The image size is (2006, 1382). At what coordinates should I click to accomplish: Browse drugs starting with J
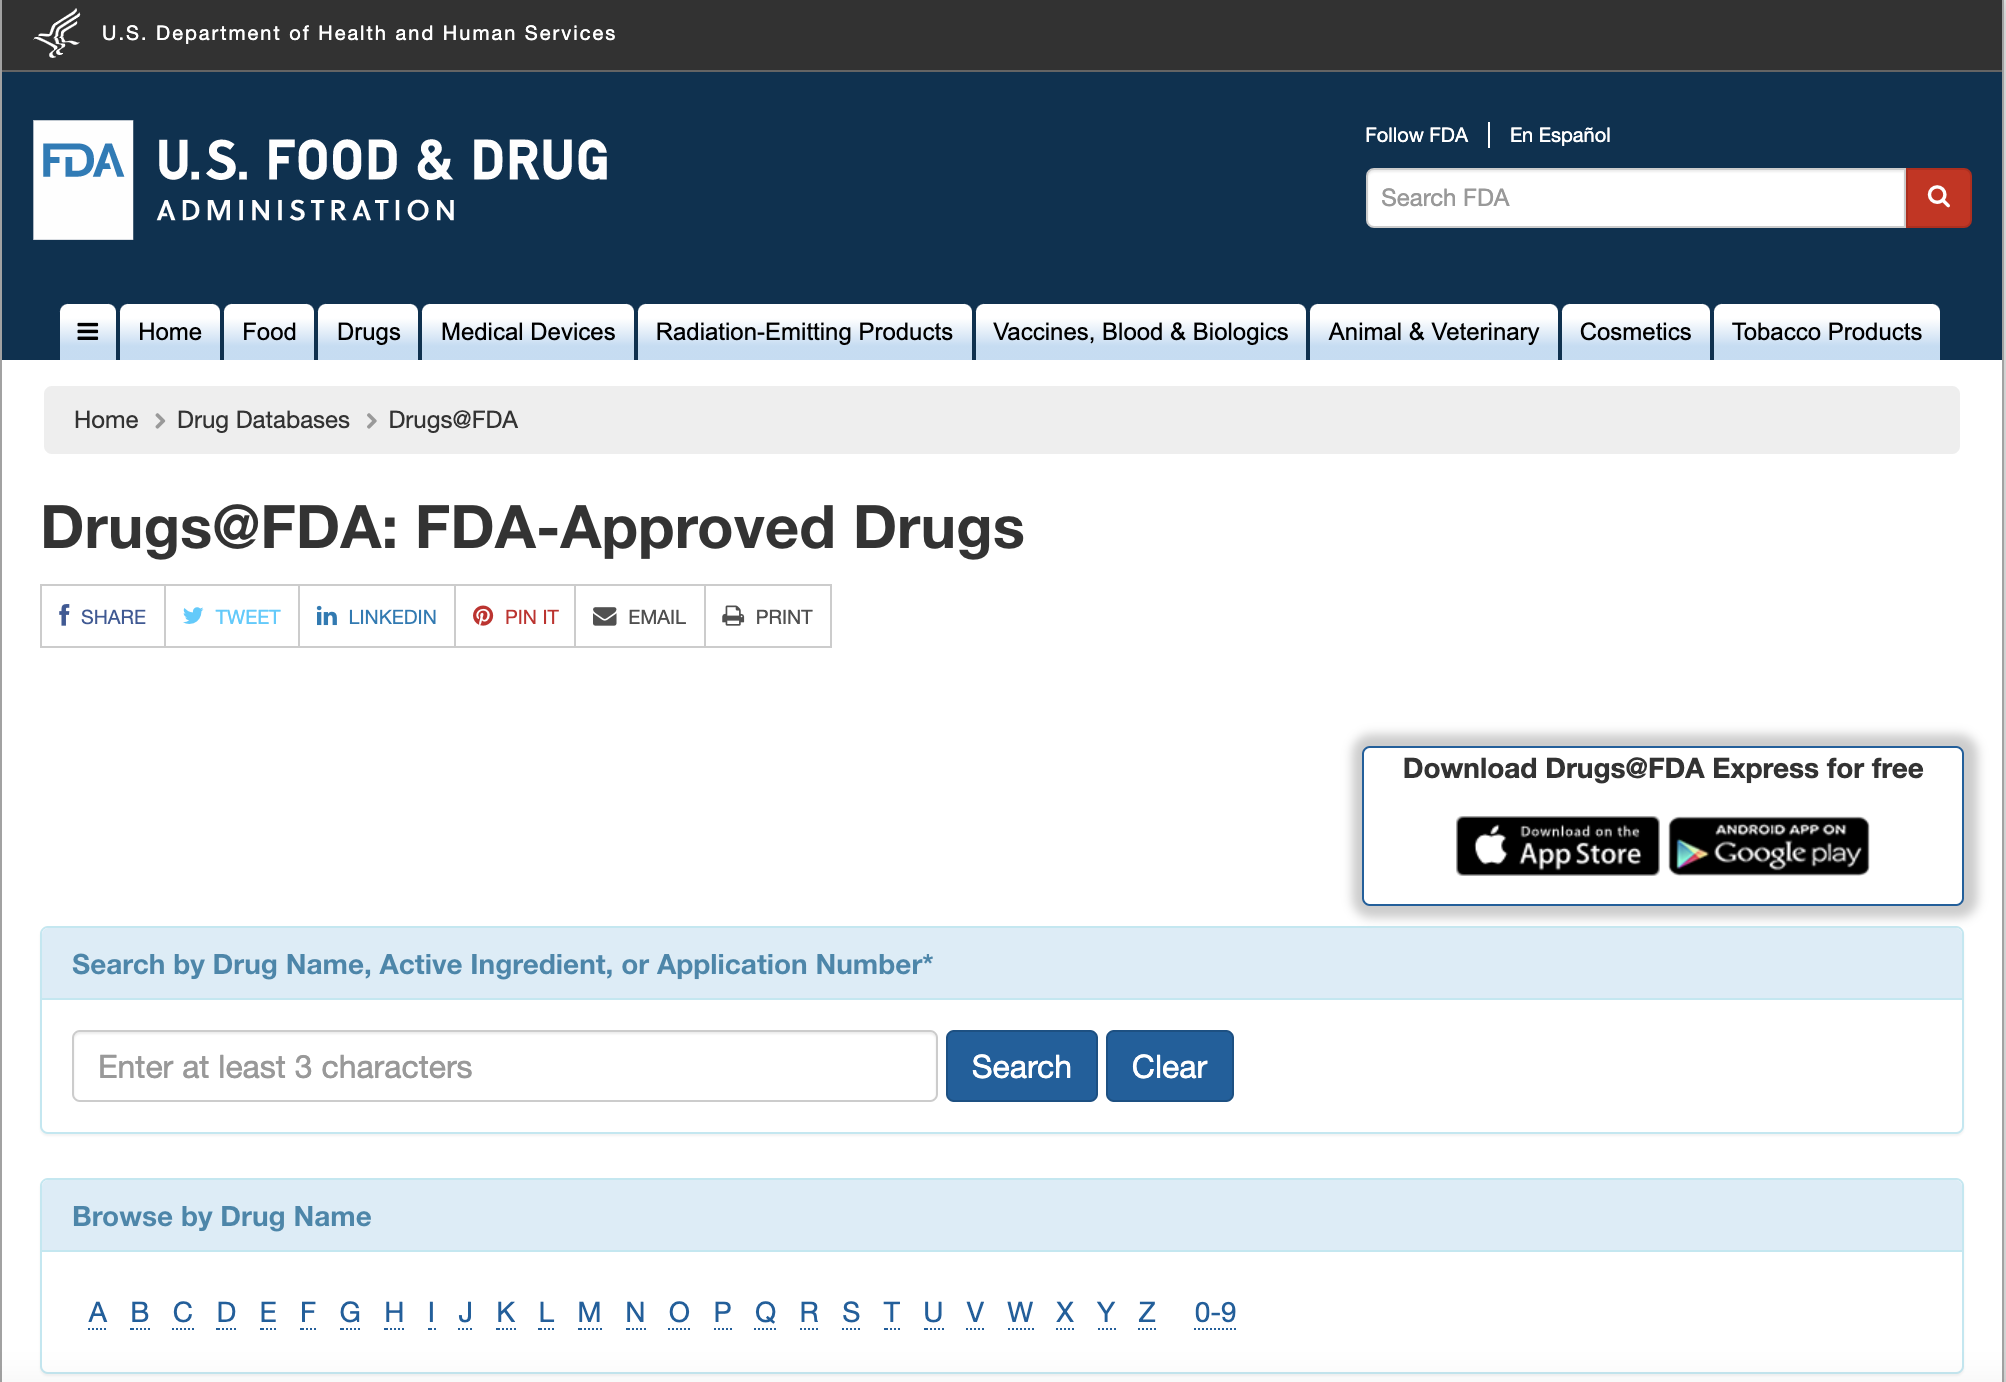[x=465, y=1312]
